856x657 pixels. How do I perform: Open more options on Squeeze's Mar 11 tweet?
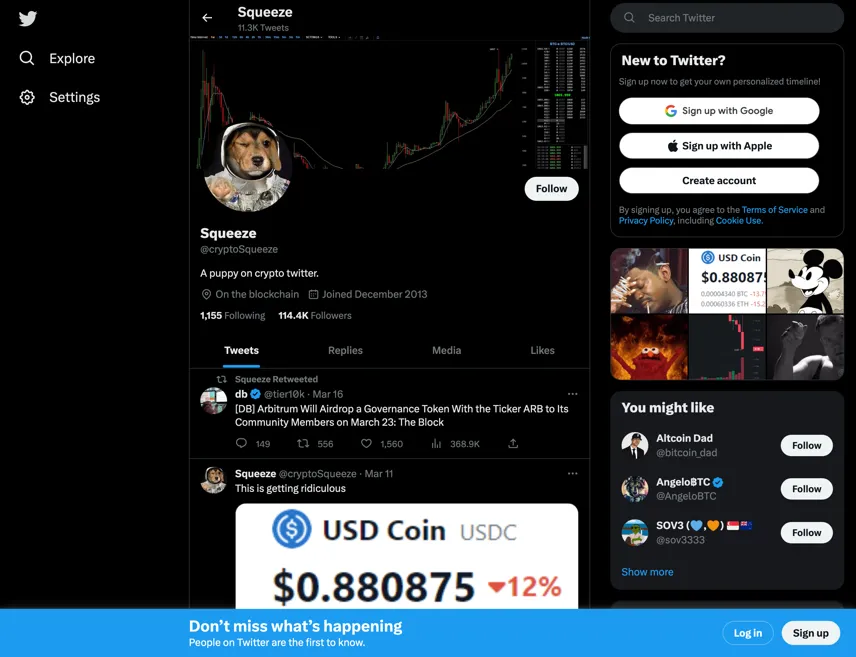point(572,473)
